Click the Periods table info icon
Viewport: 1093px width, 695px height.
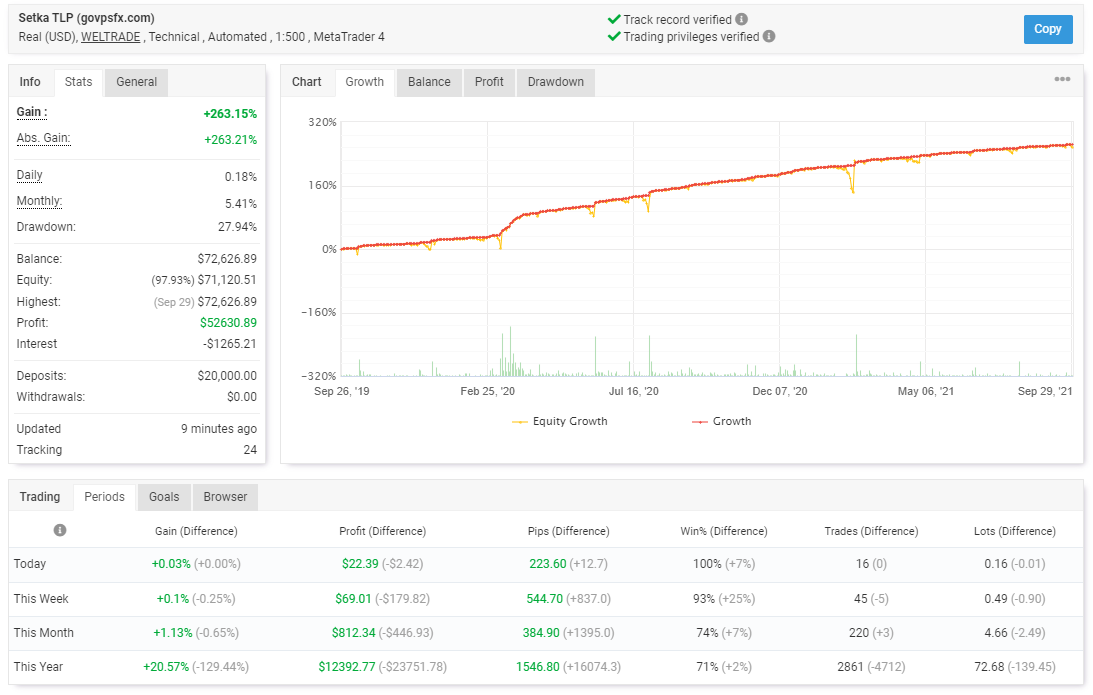point(60,530)
